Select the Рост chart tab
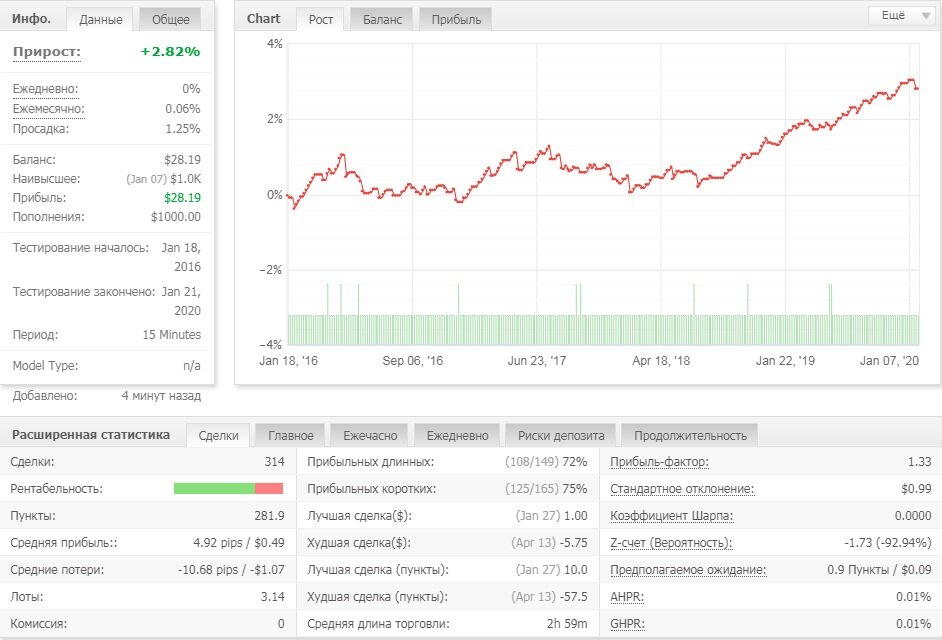Screen dimensions: 942x640 (321, 19)
